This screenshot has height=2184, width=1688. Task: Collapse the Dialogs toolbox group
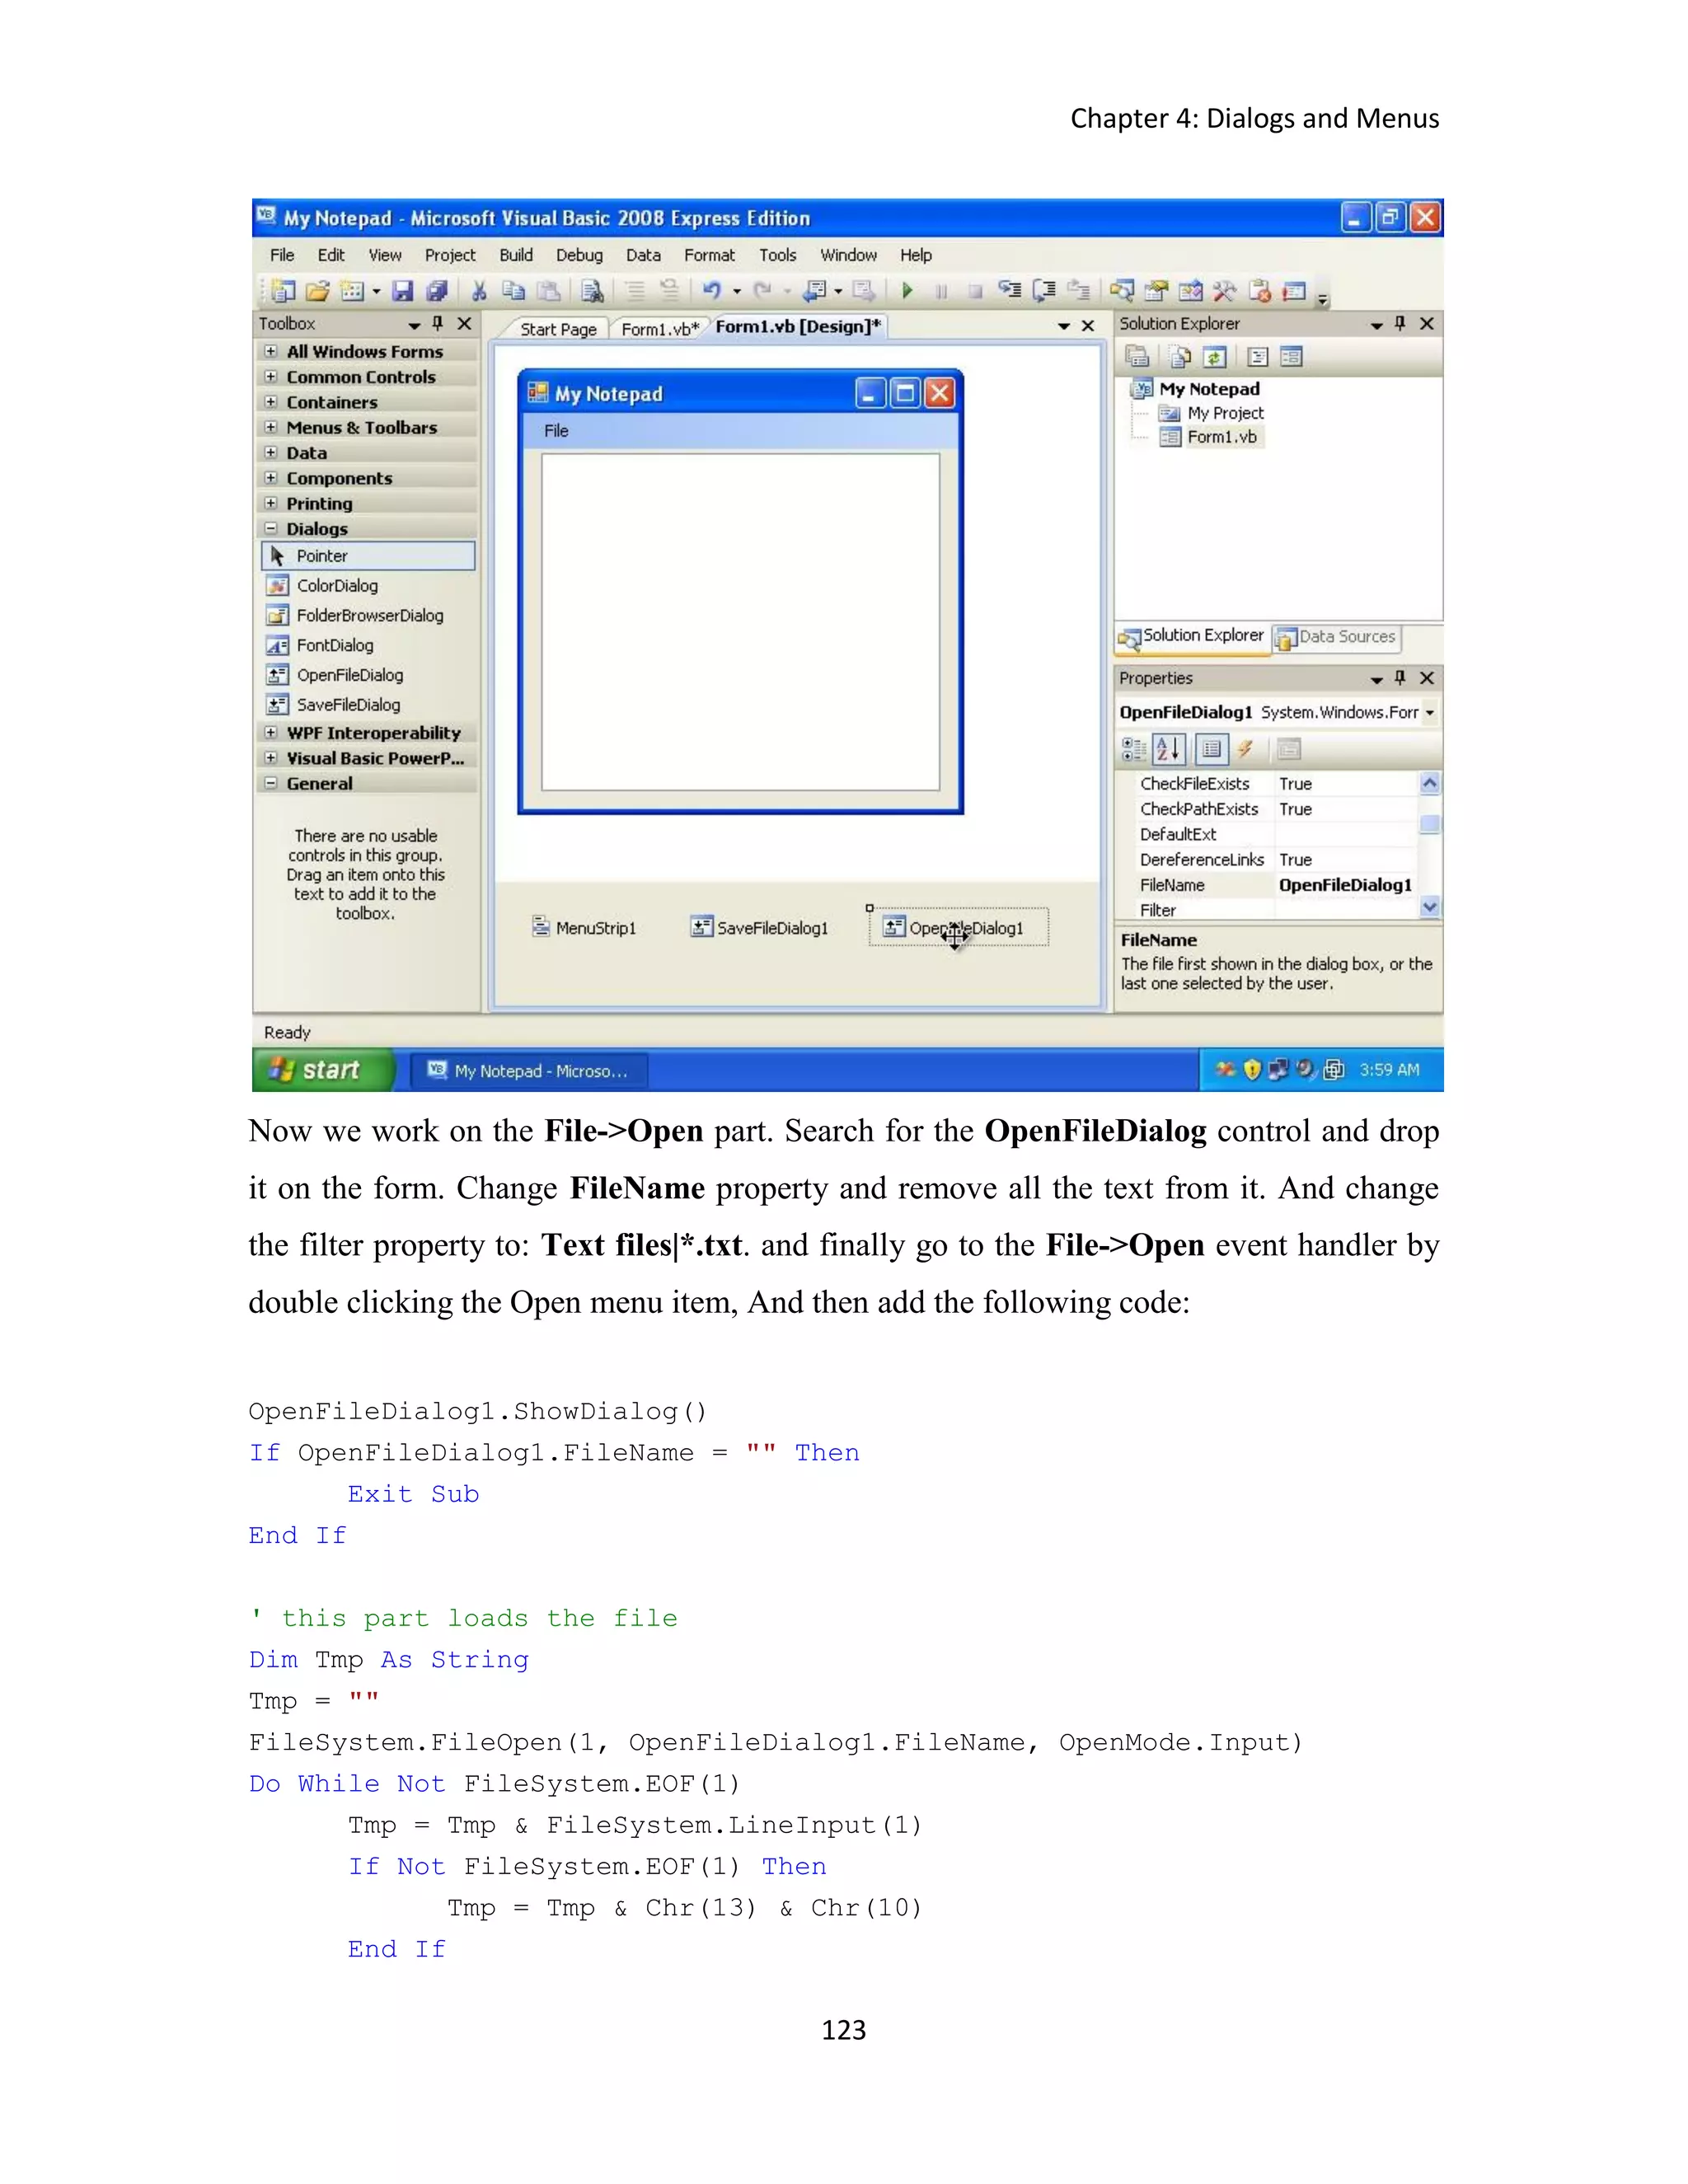click(271, 529)
